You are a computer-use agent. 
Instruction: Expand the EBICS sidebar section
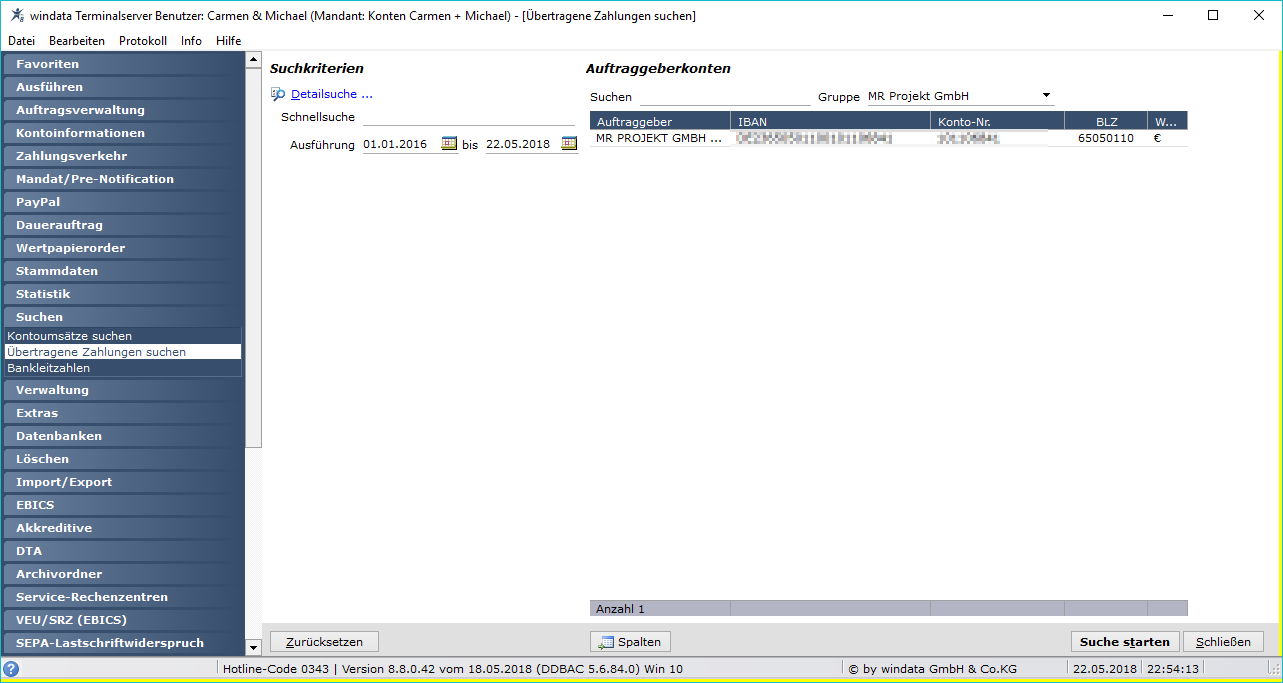coord(123,505)
